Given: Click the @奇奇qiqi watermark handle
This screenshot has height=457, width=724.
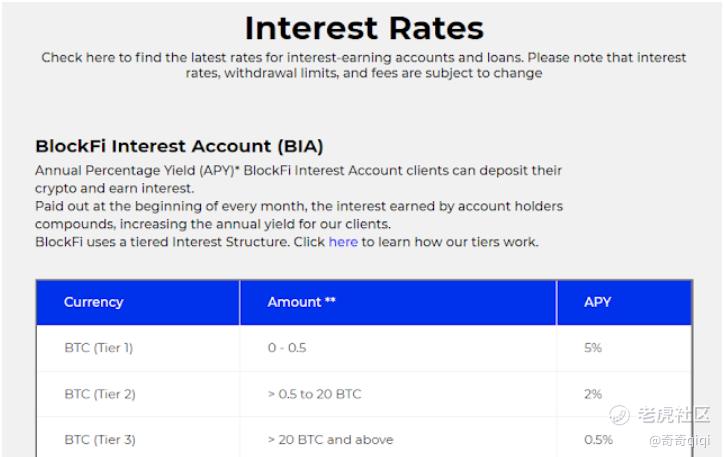Looking at the screenshot, I should pos(679,440).
